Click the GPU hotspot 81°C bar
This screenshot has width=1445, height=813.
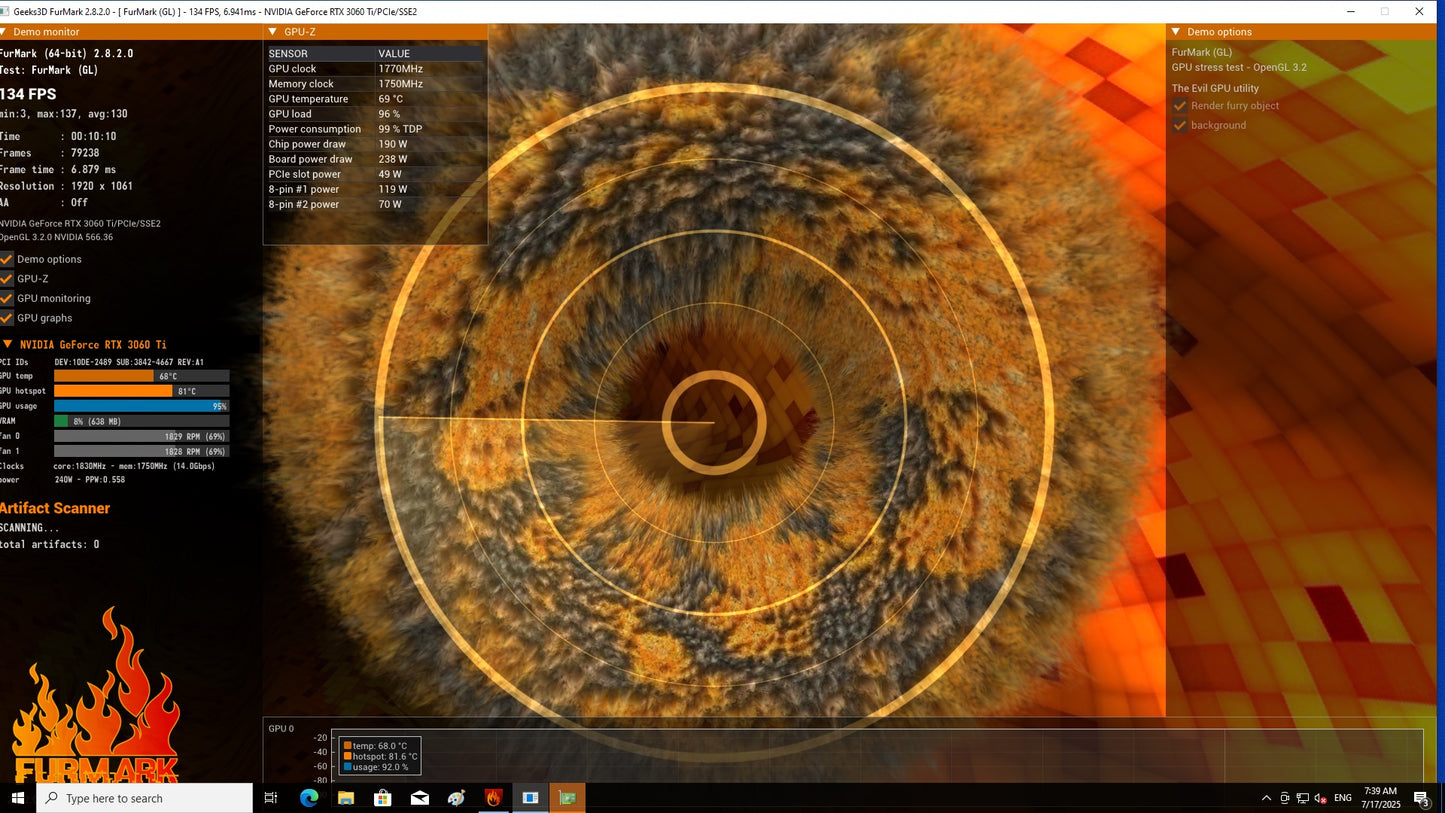point(141,391)
